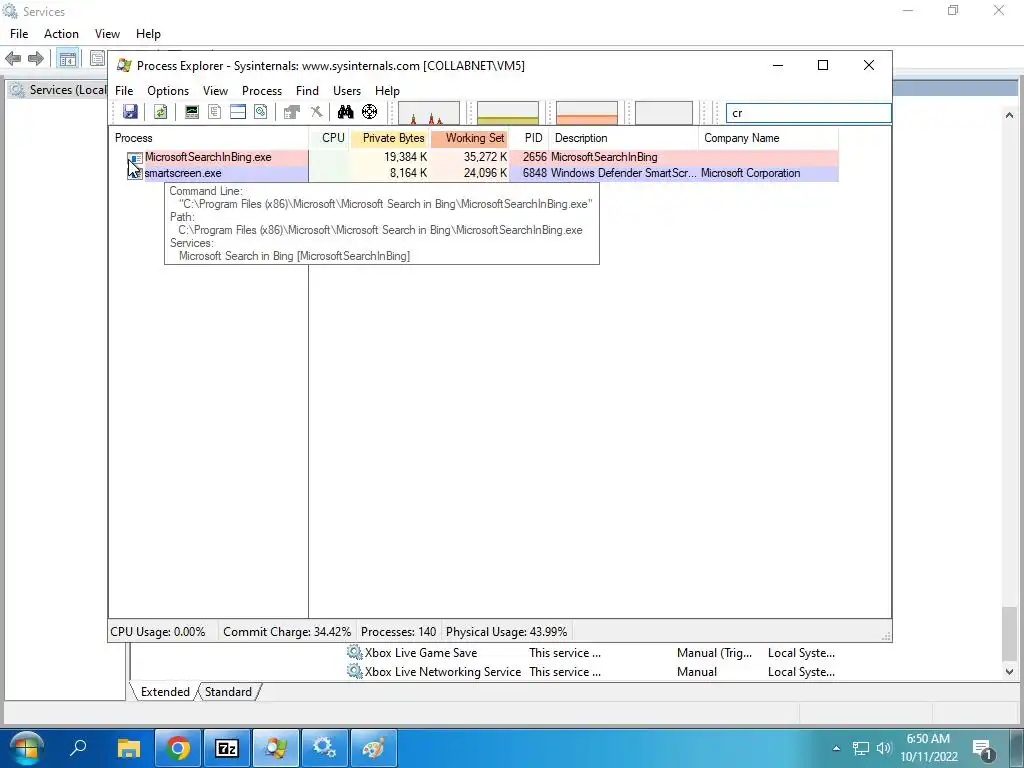Click the smartscreen.exe process icon
Screen dimensions: 1024x768
pyautogui.click(x=135, y=174)
